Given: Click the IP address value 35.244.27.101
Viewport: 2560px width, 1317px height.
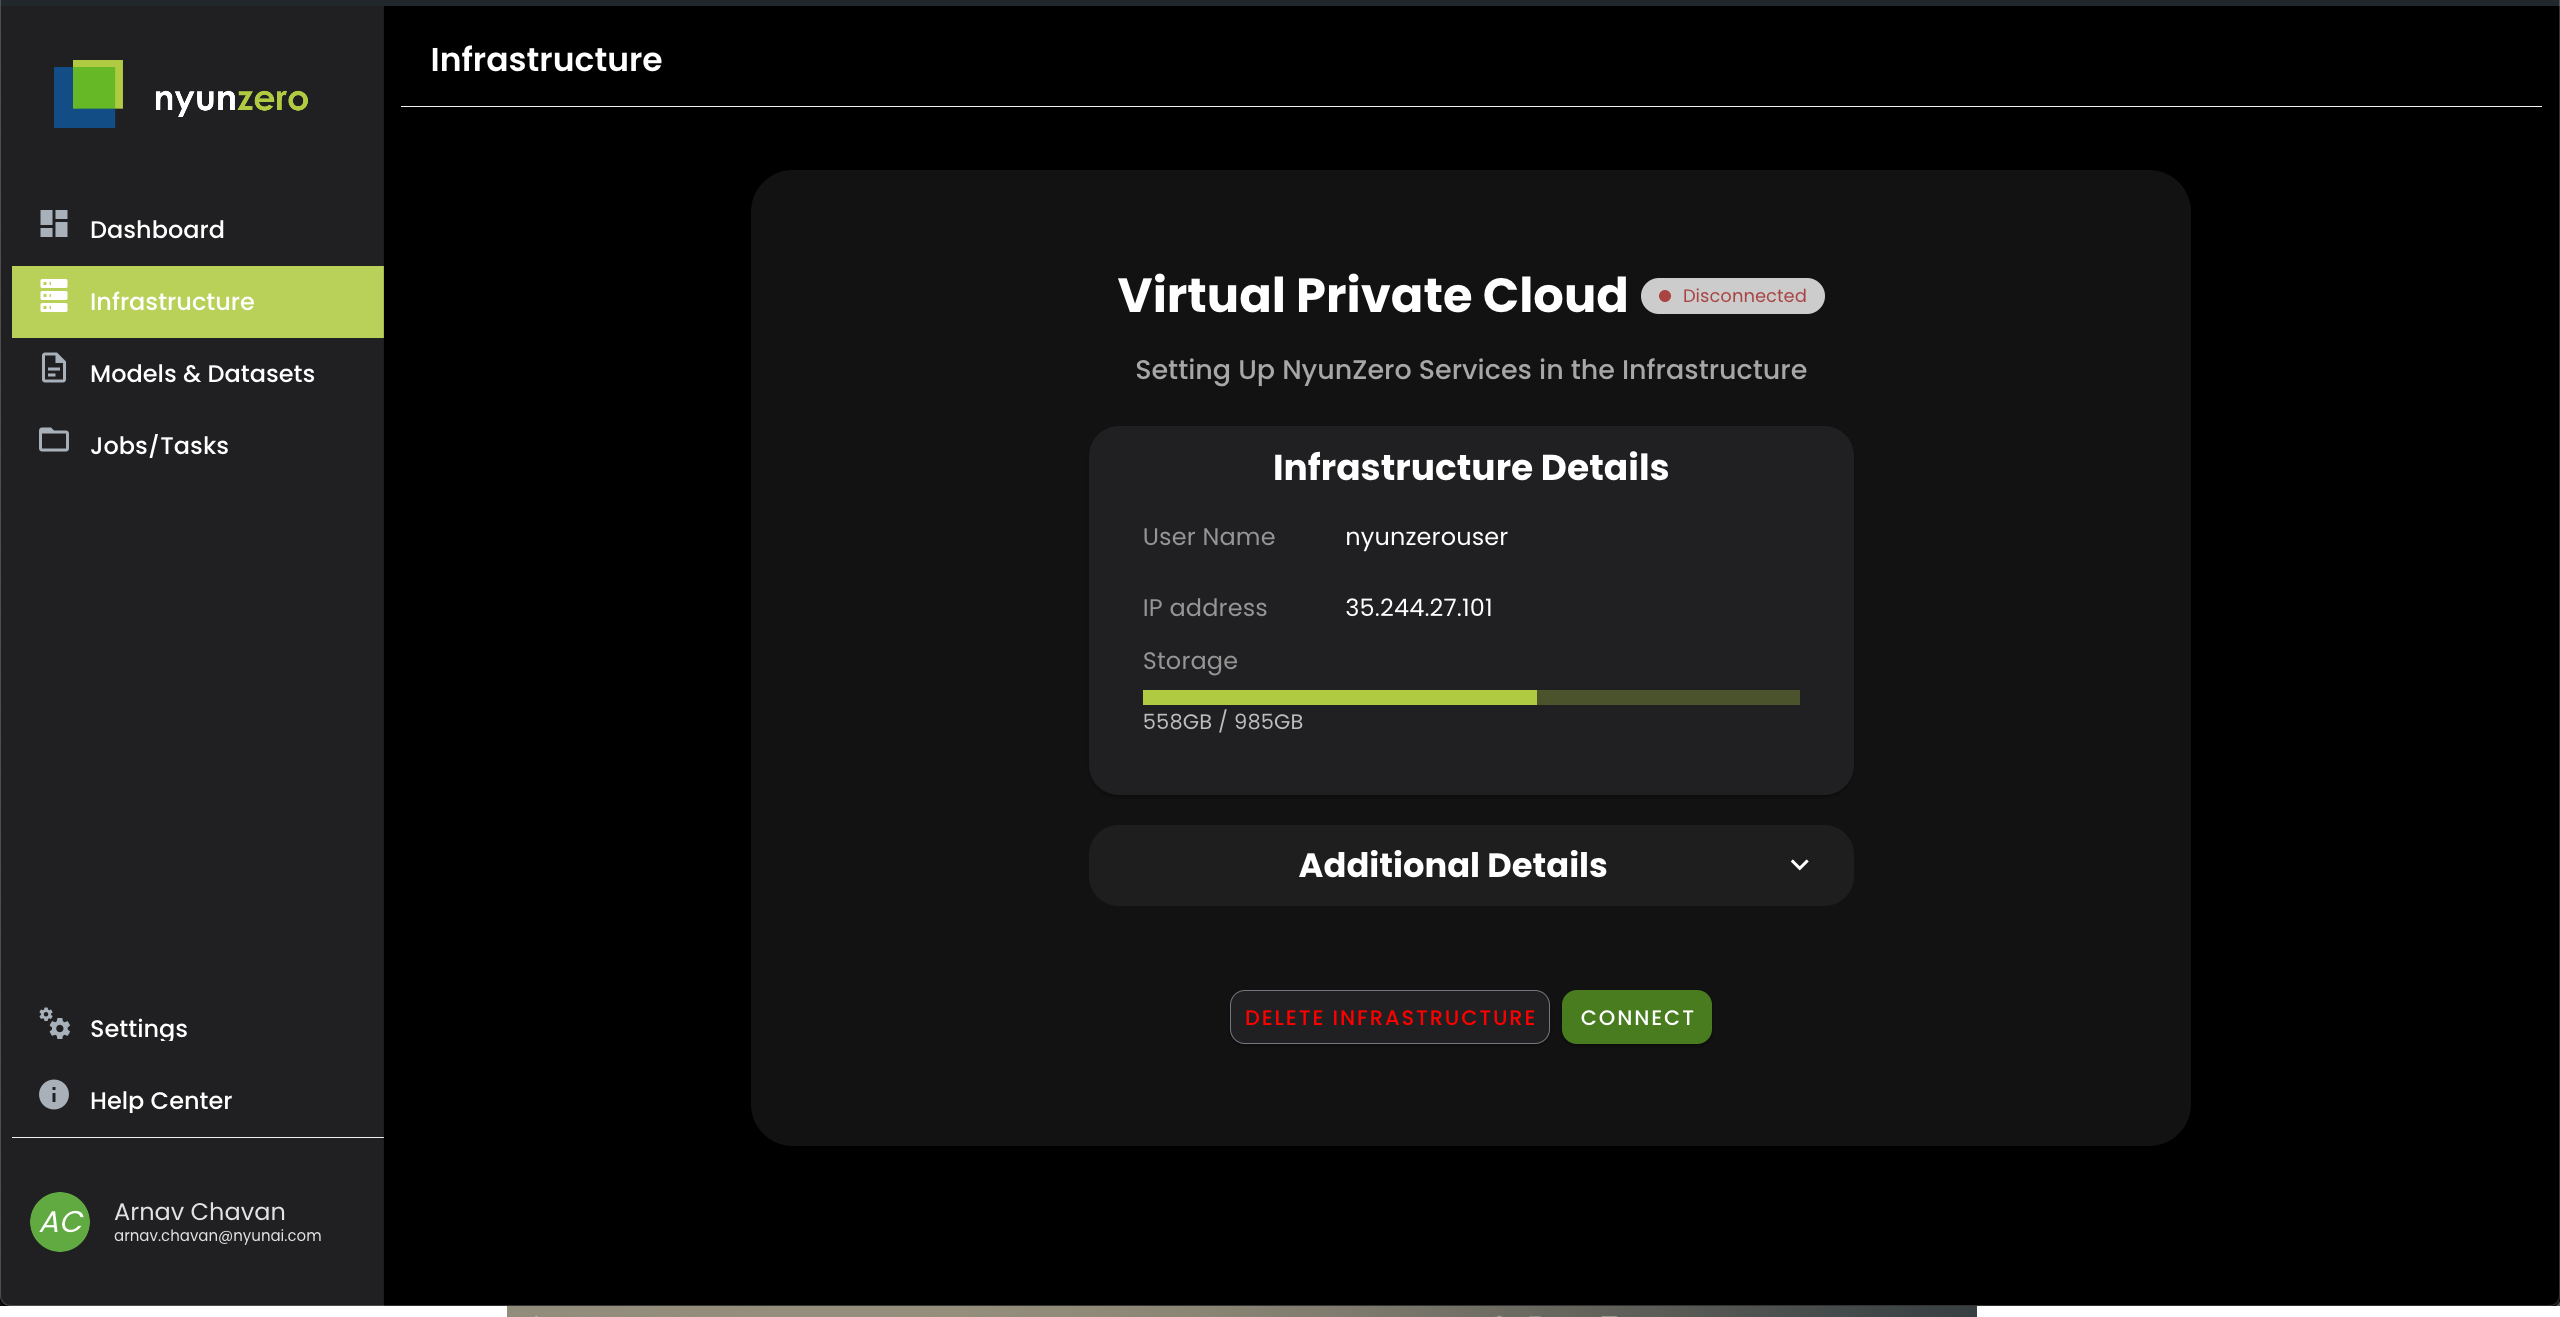Looking at the screenshot, I should coord(1418,608).
